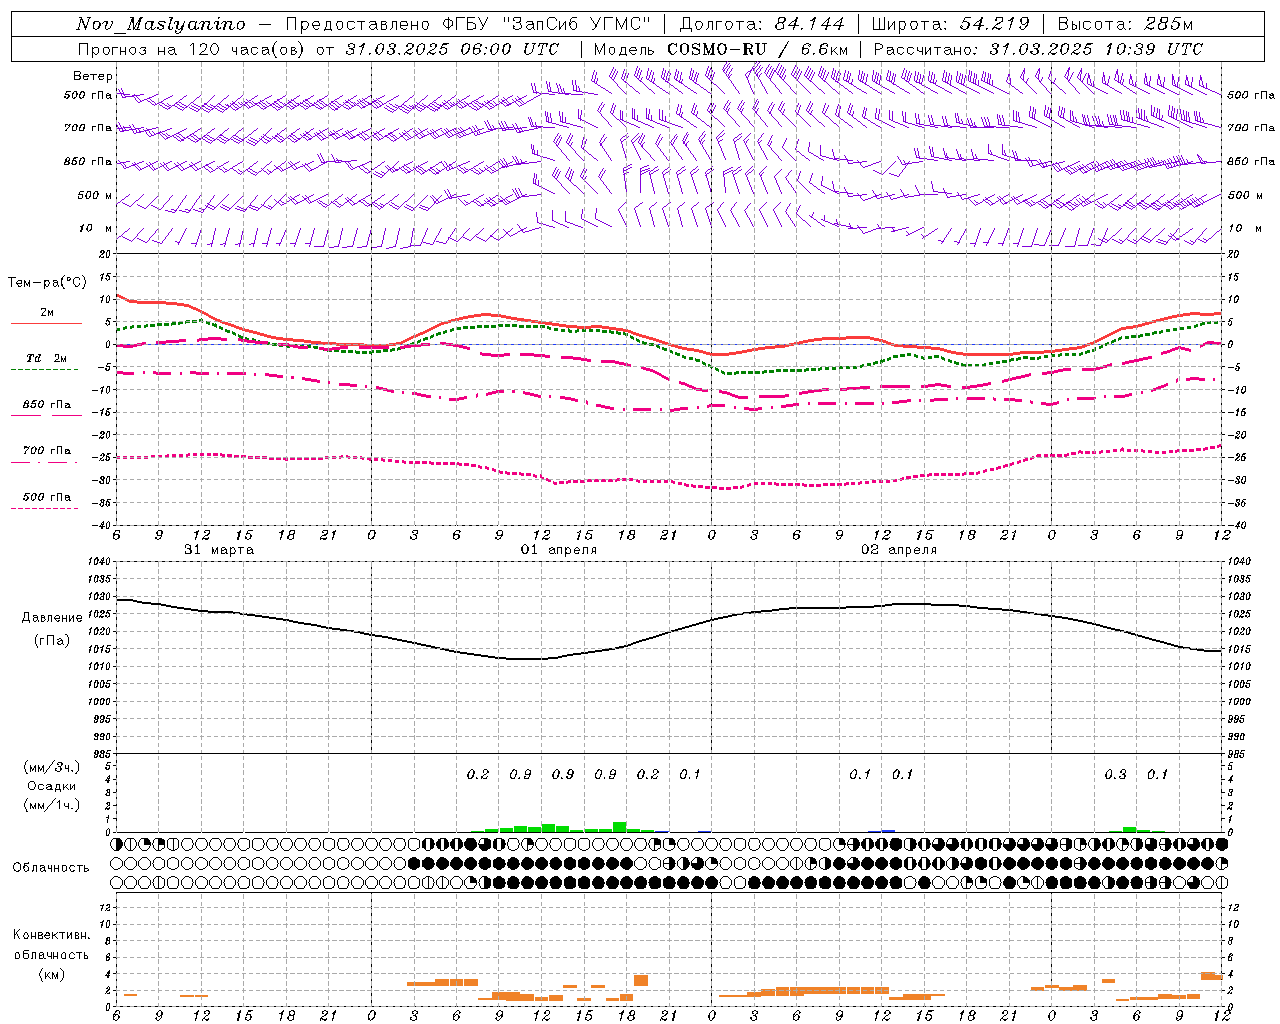Click the "Давление" pressure panel label
This screenshot has height=1024, width=1280.
point(52,618)
